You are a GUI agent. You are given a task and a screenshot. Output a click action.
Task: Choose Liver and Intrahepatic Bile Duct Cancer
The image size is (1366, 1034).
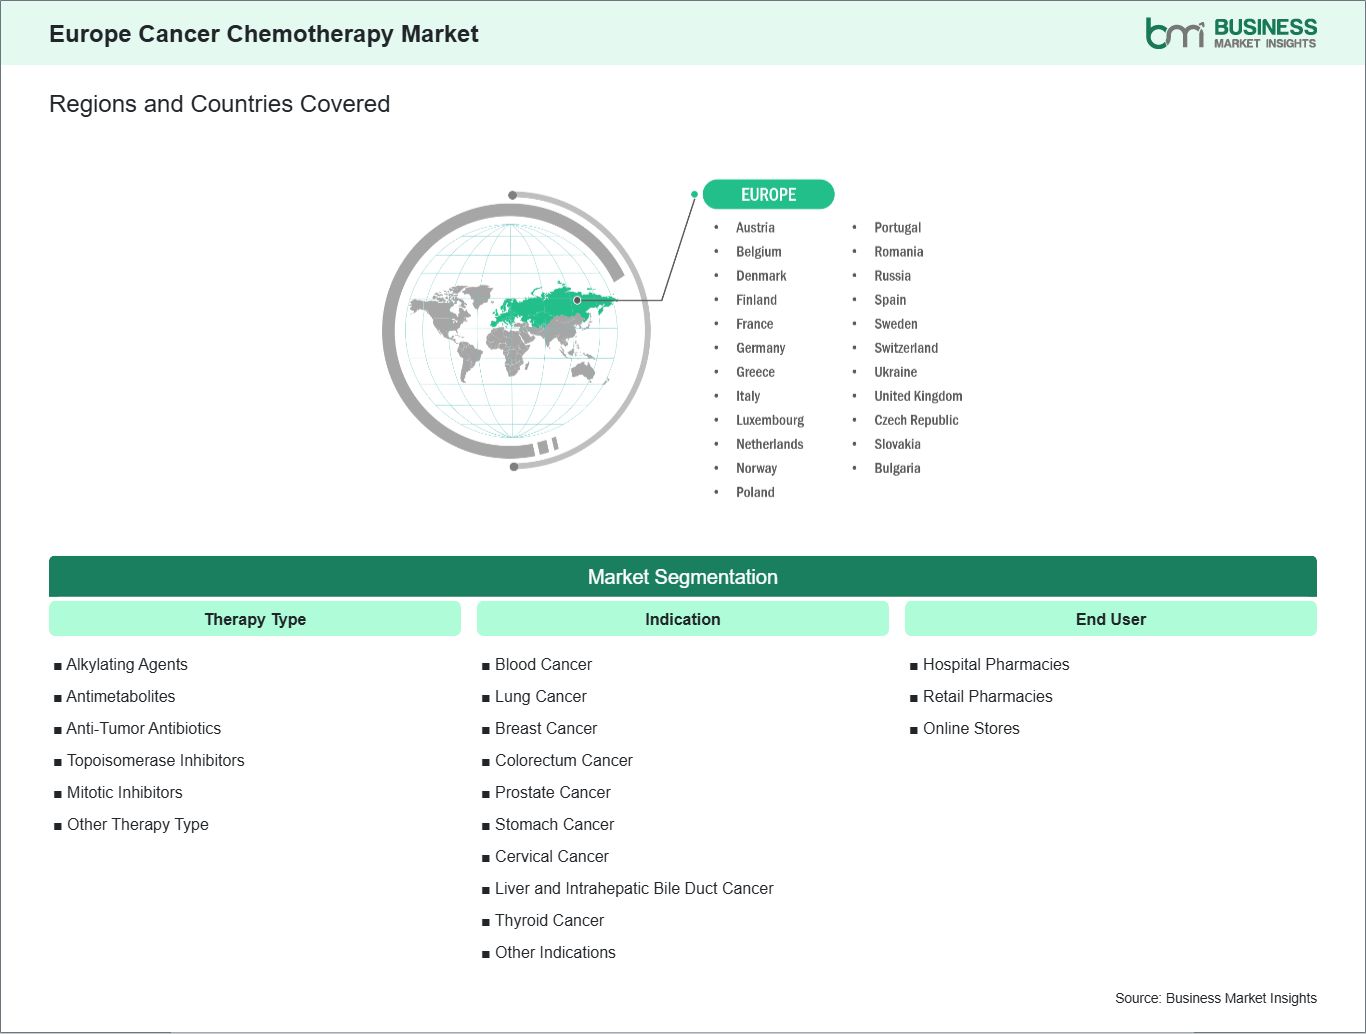(634, 888)
